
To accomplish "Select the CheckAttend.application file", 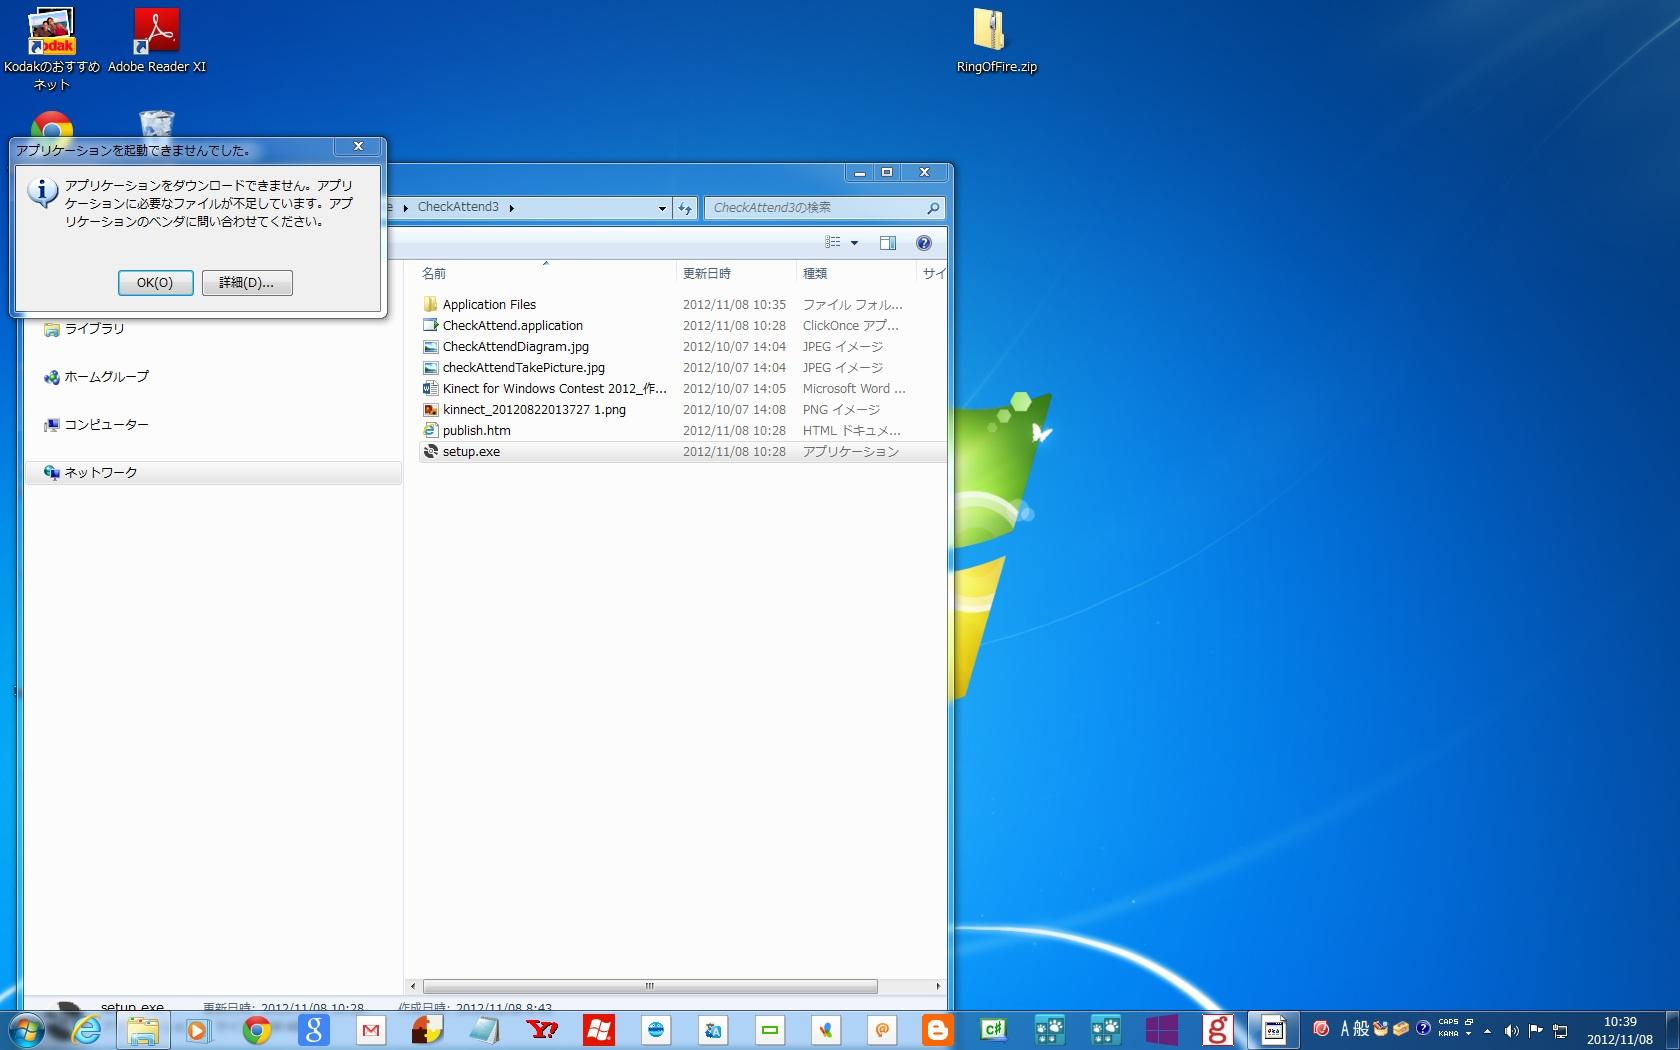I will click(x=512, y=326).
